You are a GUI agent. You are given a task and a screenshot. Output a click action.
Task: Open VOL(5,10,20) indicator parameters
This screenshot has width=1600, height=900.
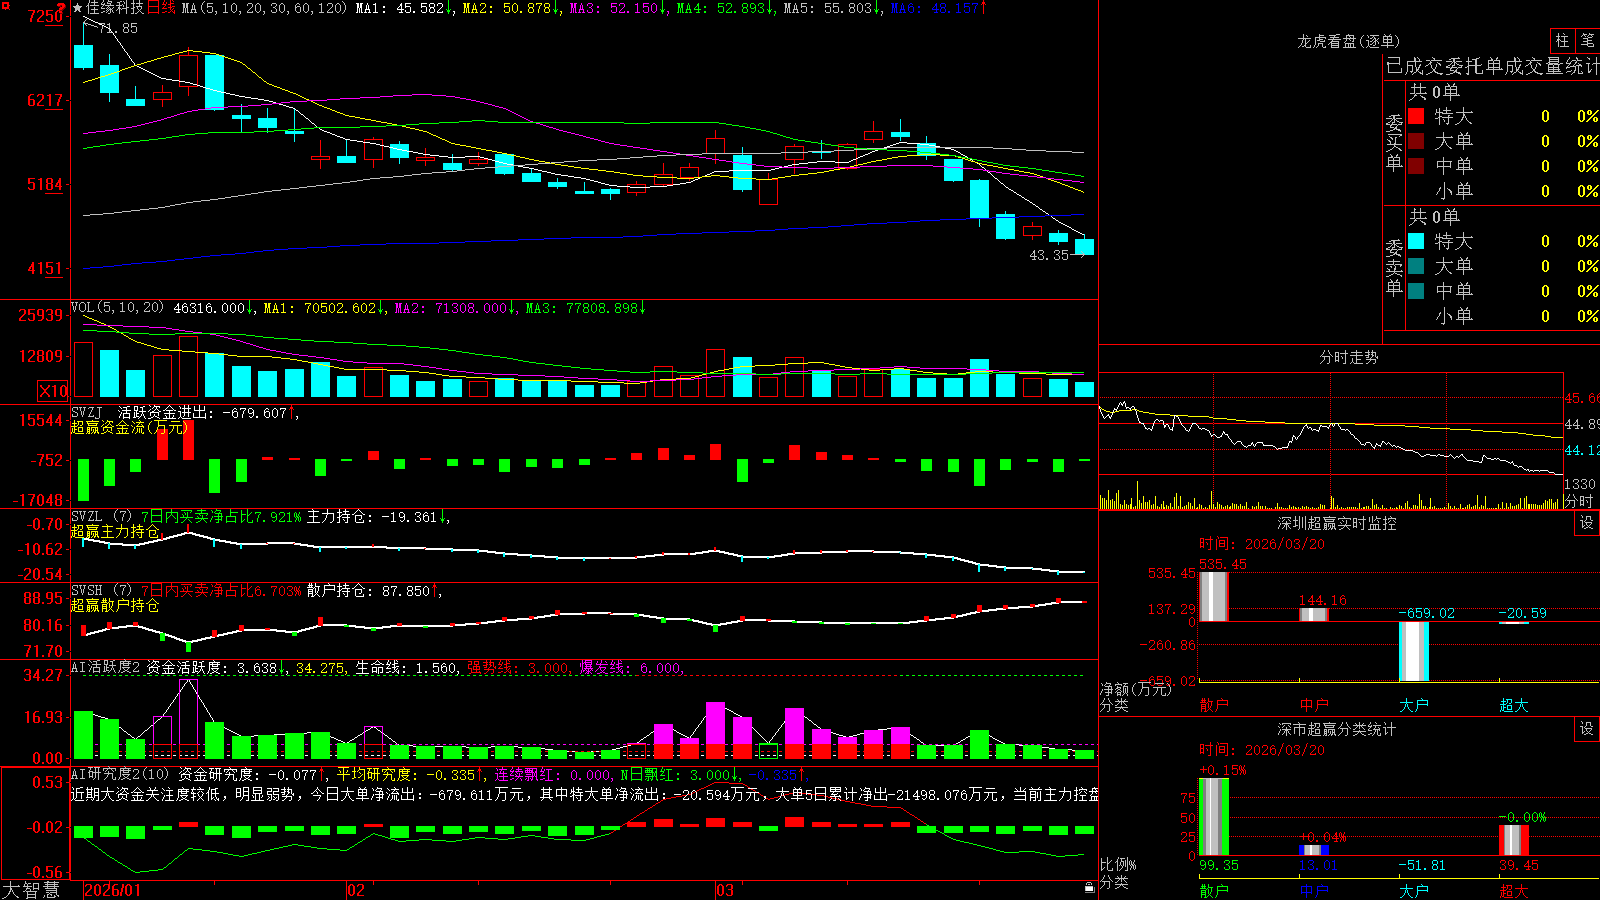click(x=117, y=307)
